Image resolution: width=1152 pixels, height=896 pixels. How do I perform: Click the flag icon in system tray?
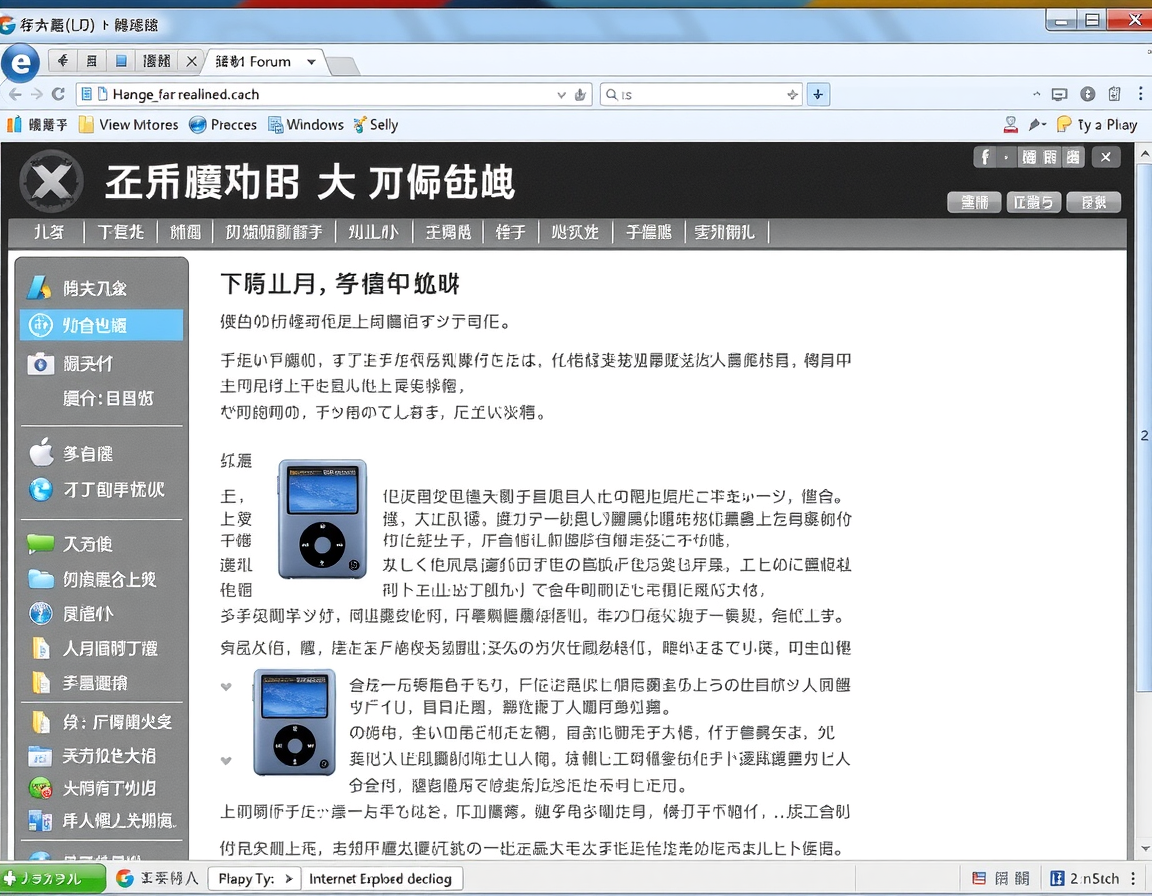click(x=979, y=878)
